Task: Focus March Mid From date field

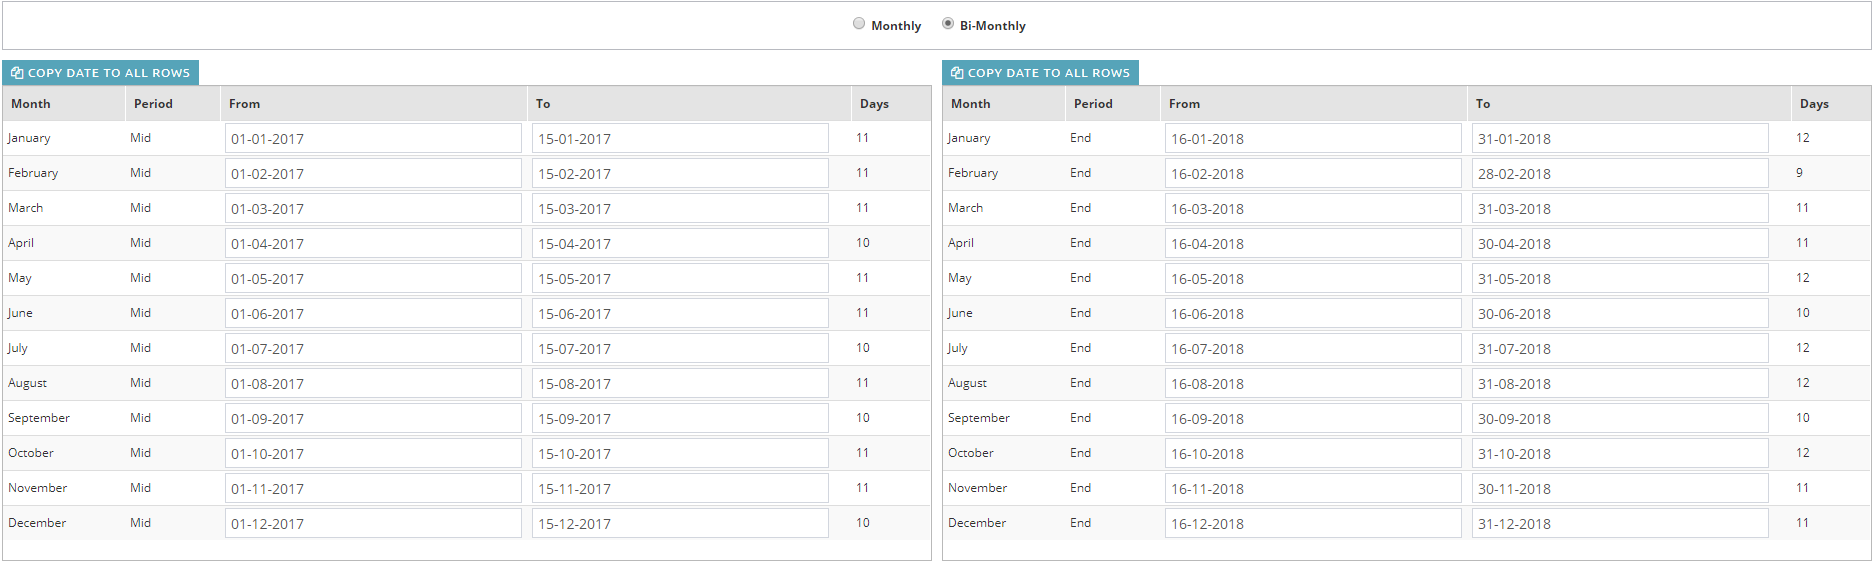Action: tap(373, 209)
